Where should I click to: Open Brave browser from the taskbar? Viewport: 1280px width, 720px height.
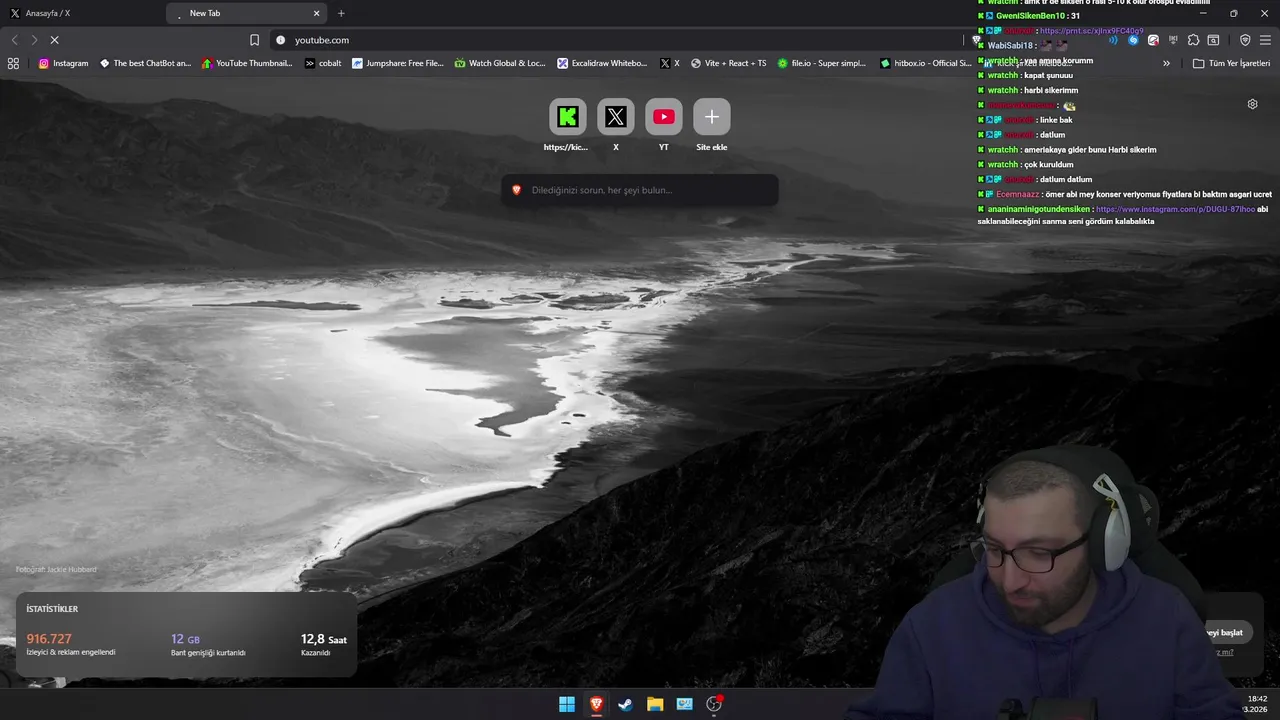(596, 704)
